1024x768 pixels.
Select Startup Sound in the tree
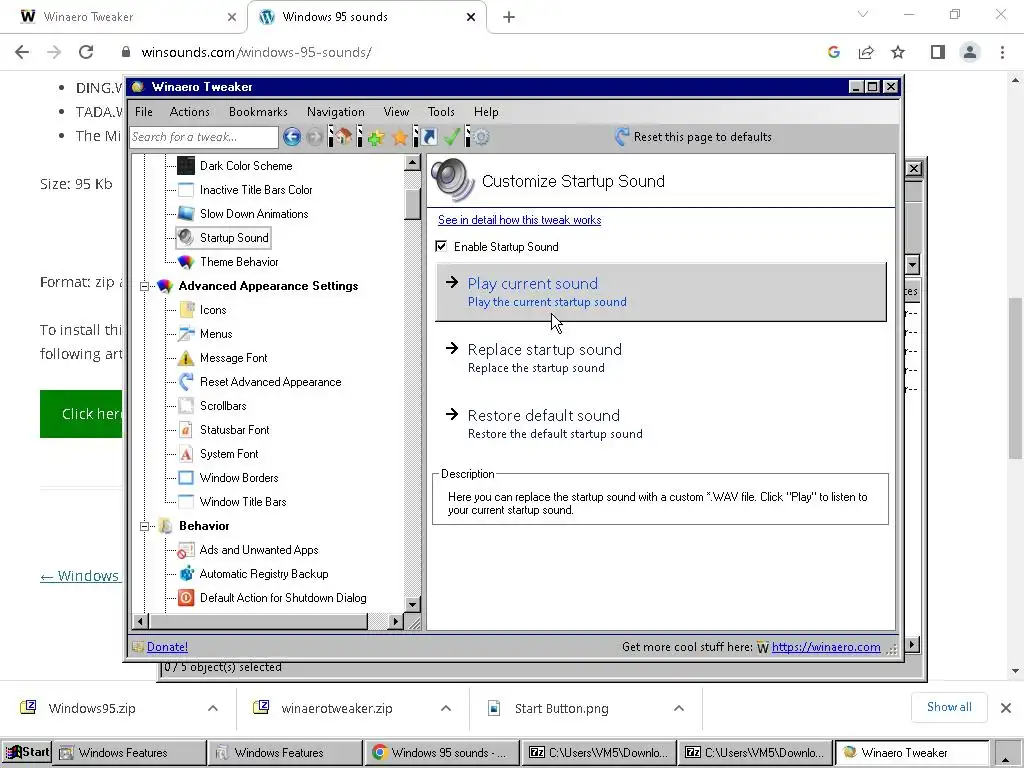point(234,238)
